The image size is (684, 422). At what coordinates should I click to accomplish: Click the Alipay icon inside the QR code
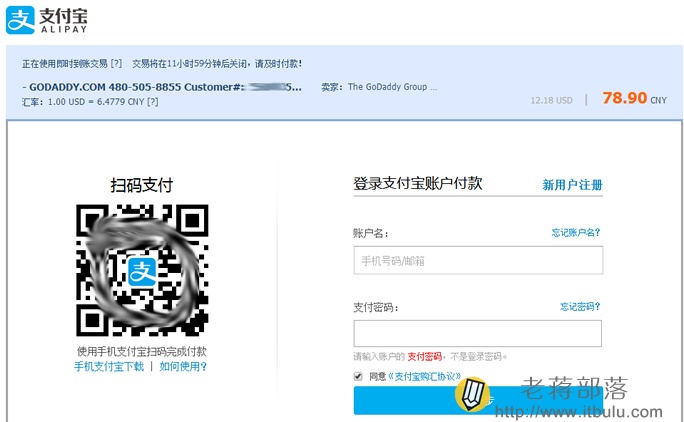point(142,271)
